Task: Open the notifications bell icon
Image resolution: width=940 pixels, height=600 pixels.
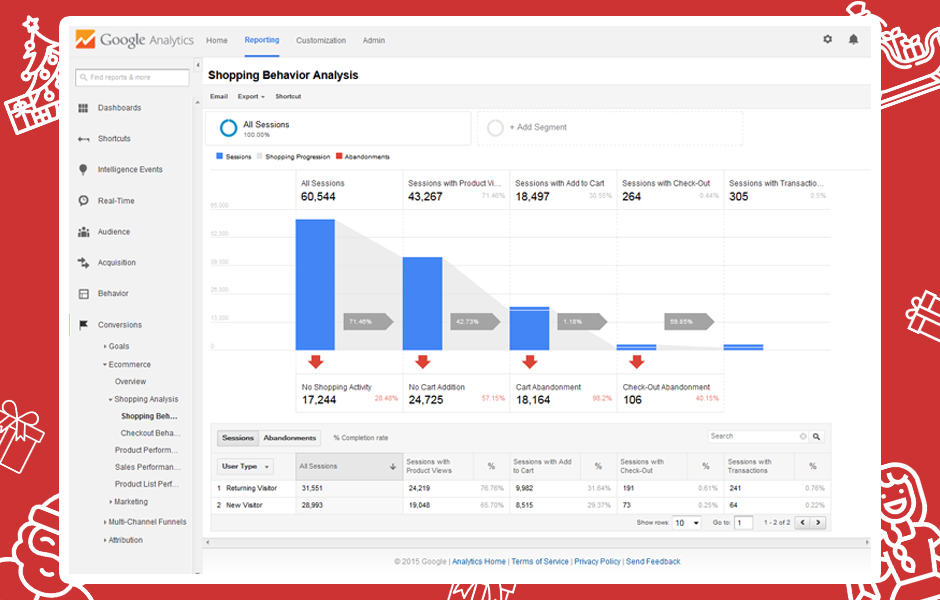Action: coord(853,40)
